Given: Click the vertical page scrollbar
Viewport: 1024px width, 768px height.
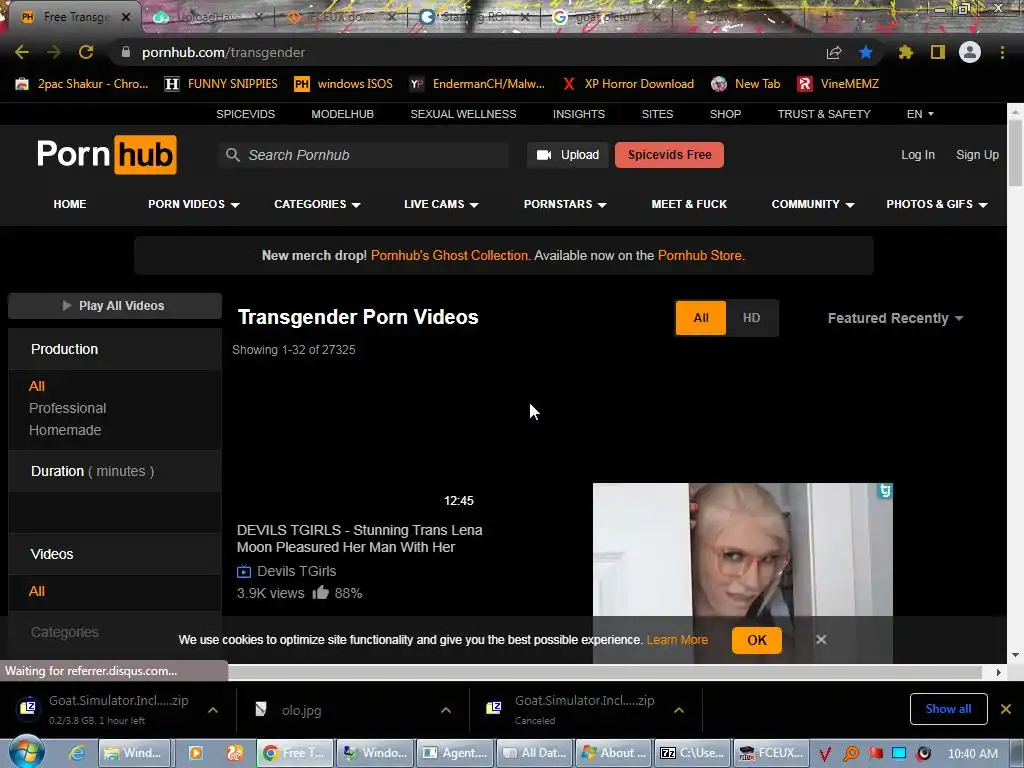Looking at the screenshot, I should 1015,154.
